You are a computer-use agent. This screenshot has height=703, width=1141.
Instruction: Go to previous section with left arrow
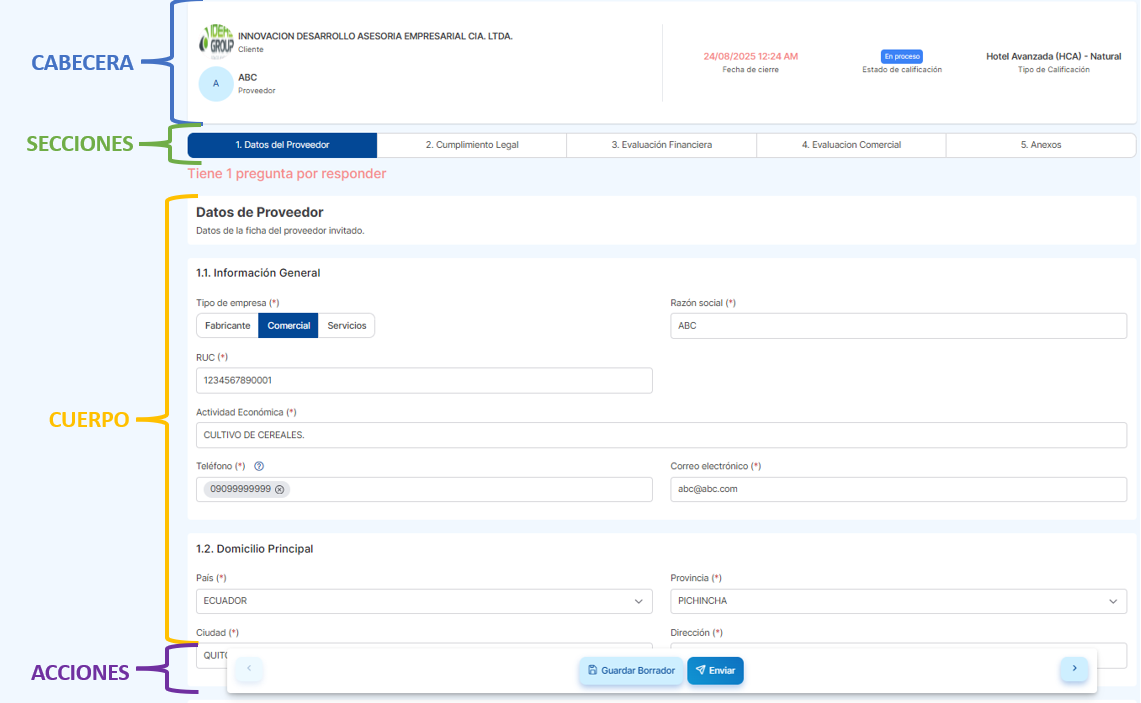249,669
